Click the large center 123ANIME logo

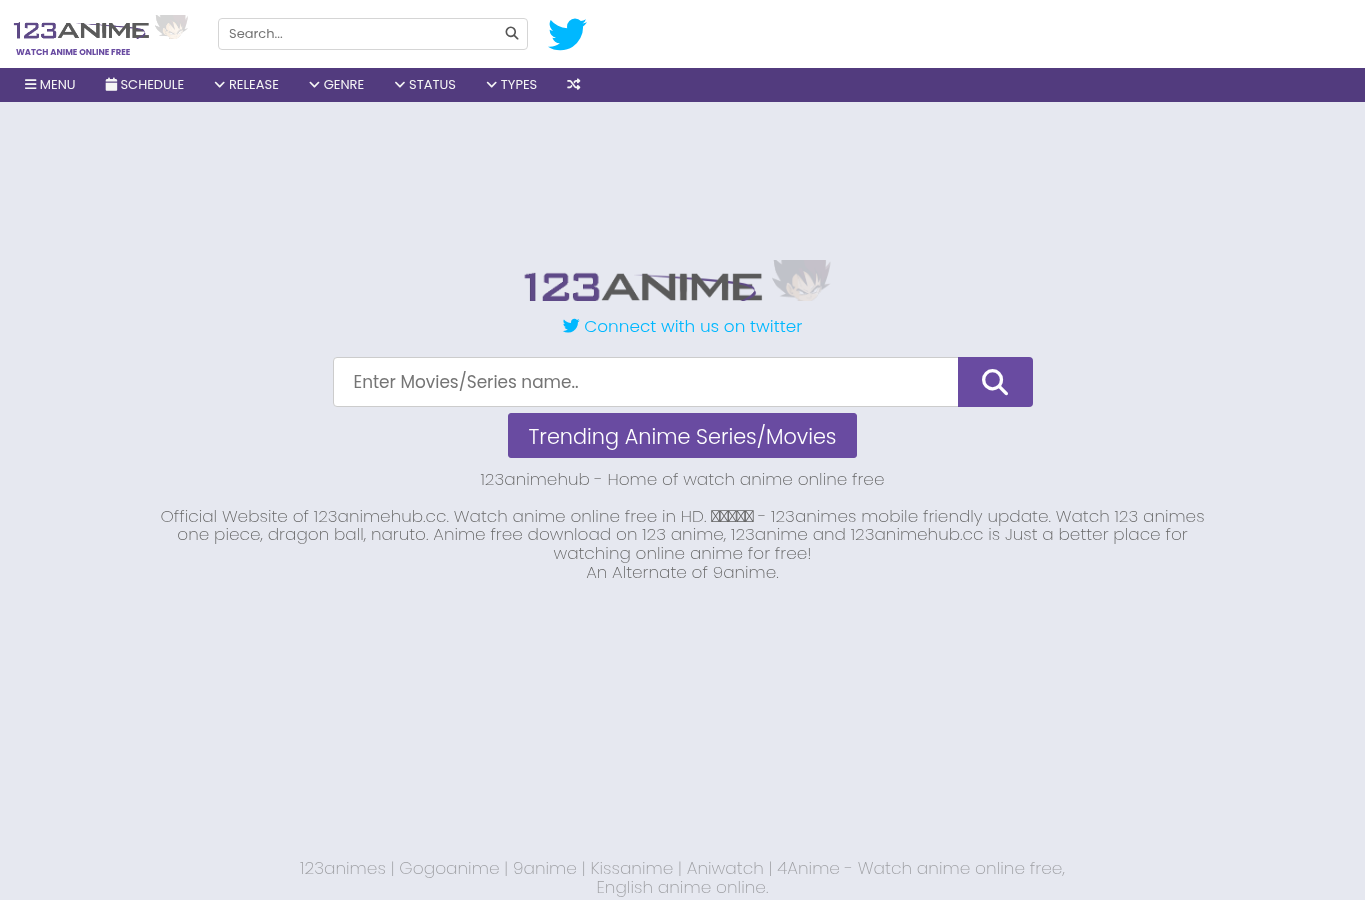pyautogui.click(x=678, y=281)
